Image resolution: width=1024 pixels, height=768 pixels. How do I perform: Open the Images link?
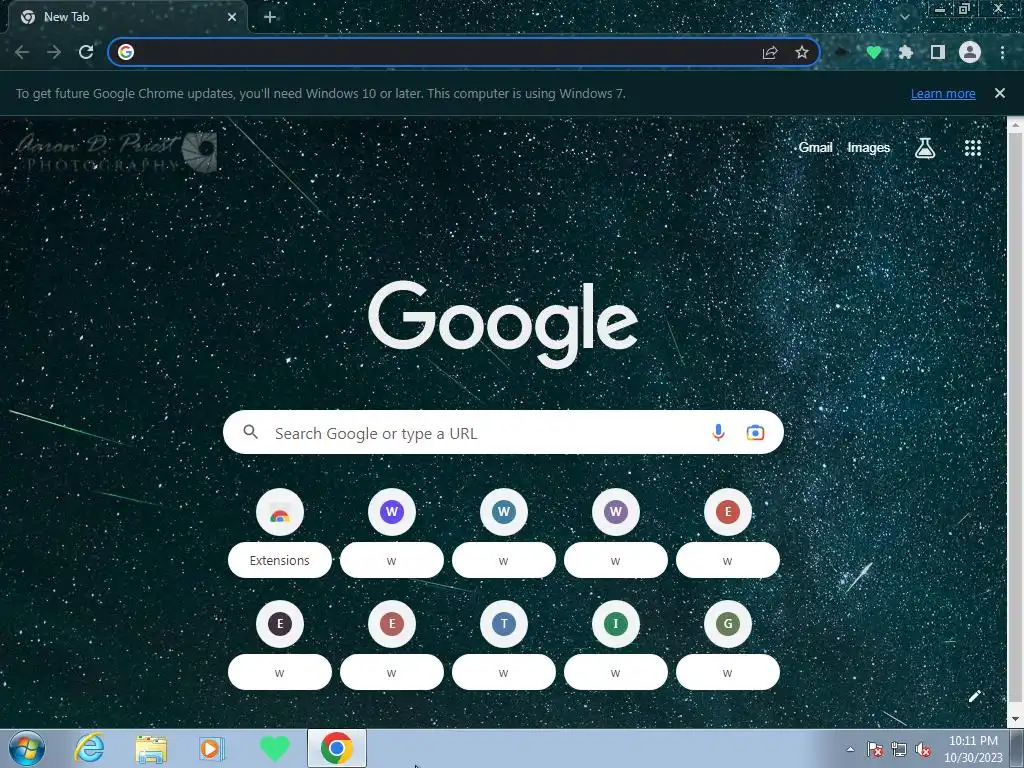869,148
